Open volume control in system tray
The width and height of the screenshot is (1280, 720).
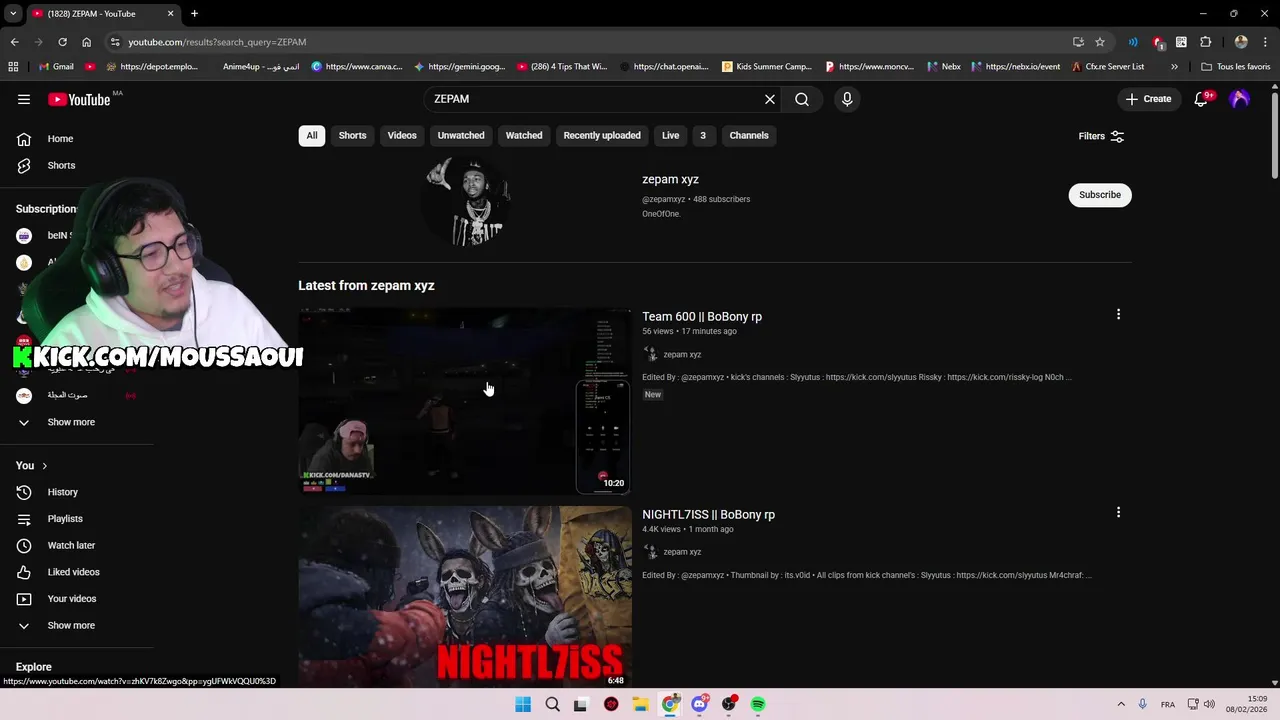(1210, 704)
